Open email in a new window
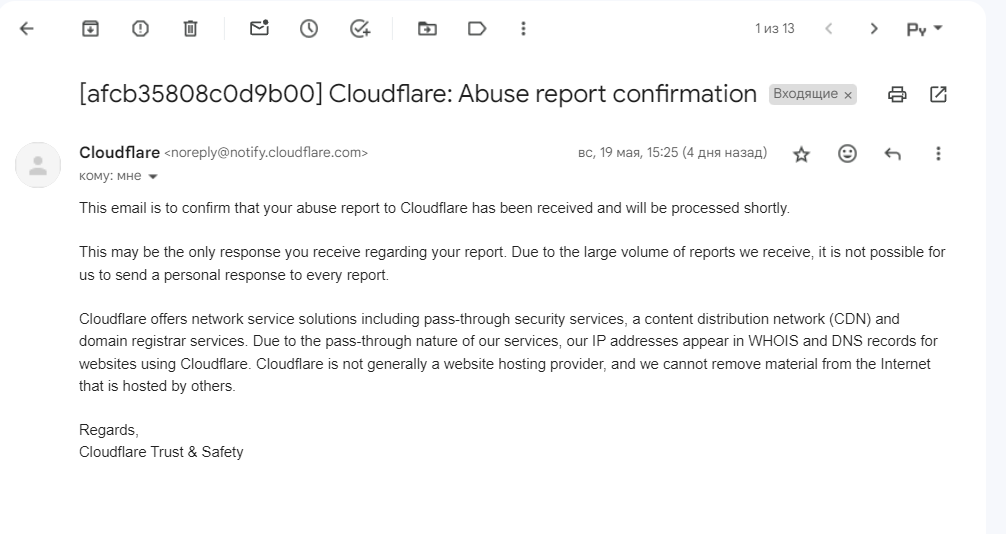This screenshot has height=534, width=1006. (938, 95)
